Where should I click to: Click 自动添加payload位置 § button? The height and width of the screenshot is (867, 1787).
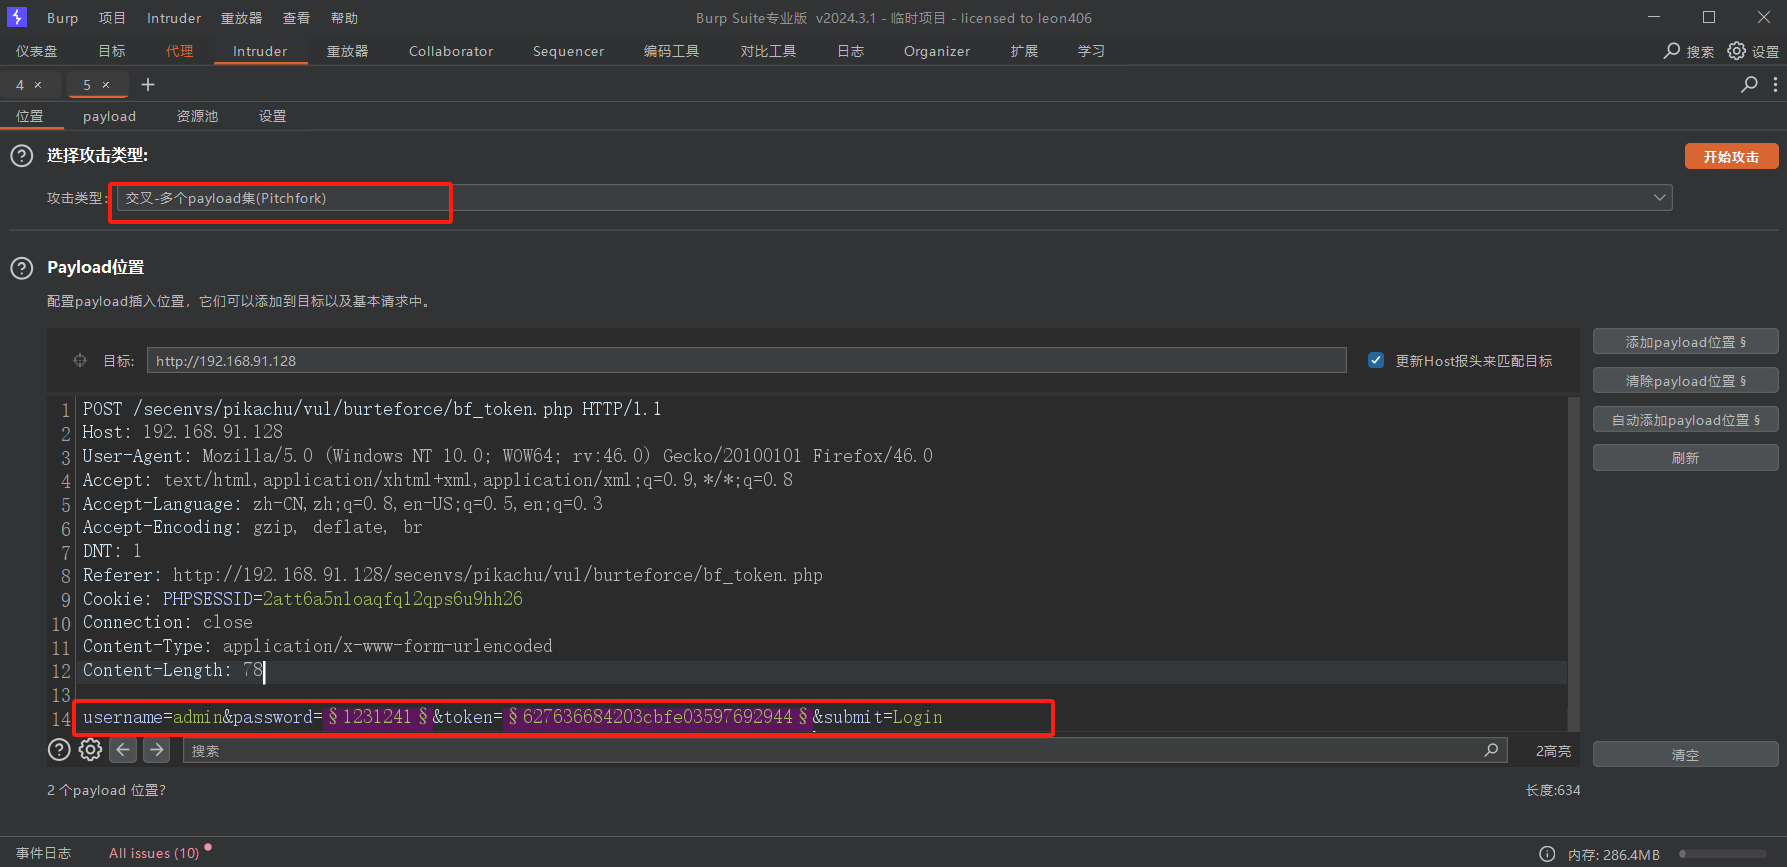coord(1685,420)
